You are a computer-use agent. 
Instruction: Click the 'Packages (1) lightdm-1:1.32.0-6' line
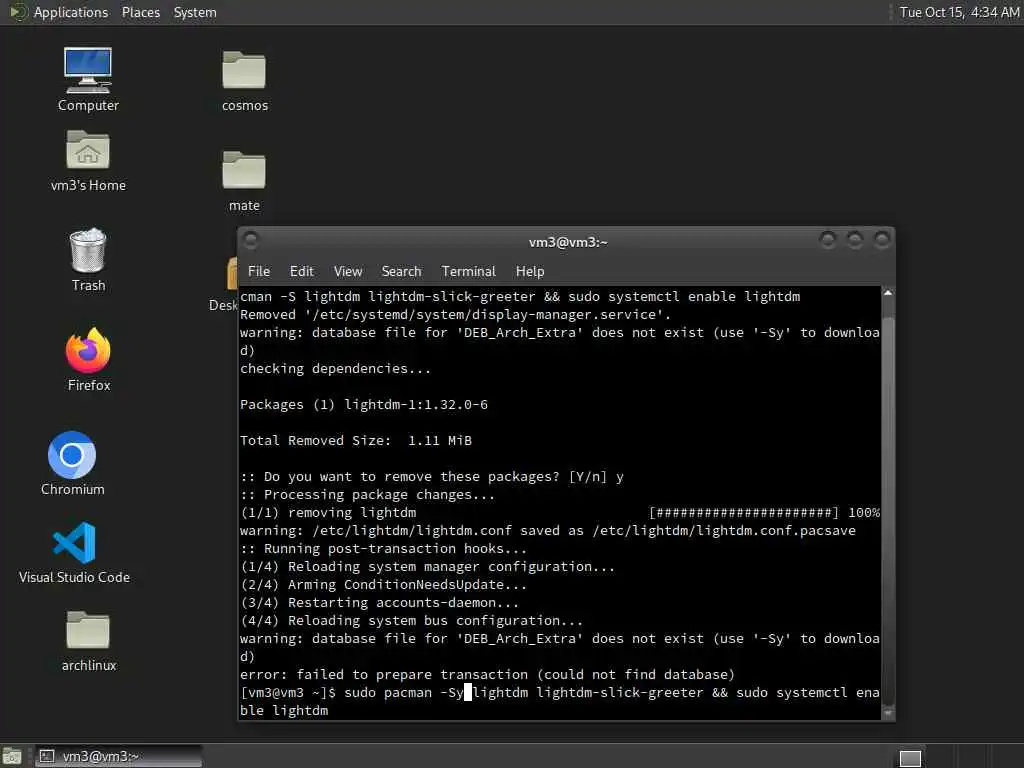[x=364, y=405]
